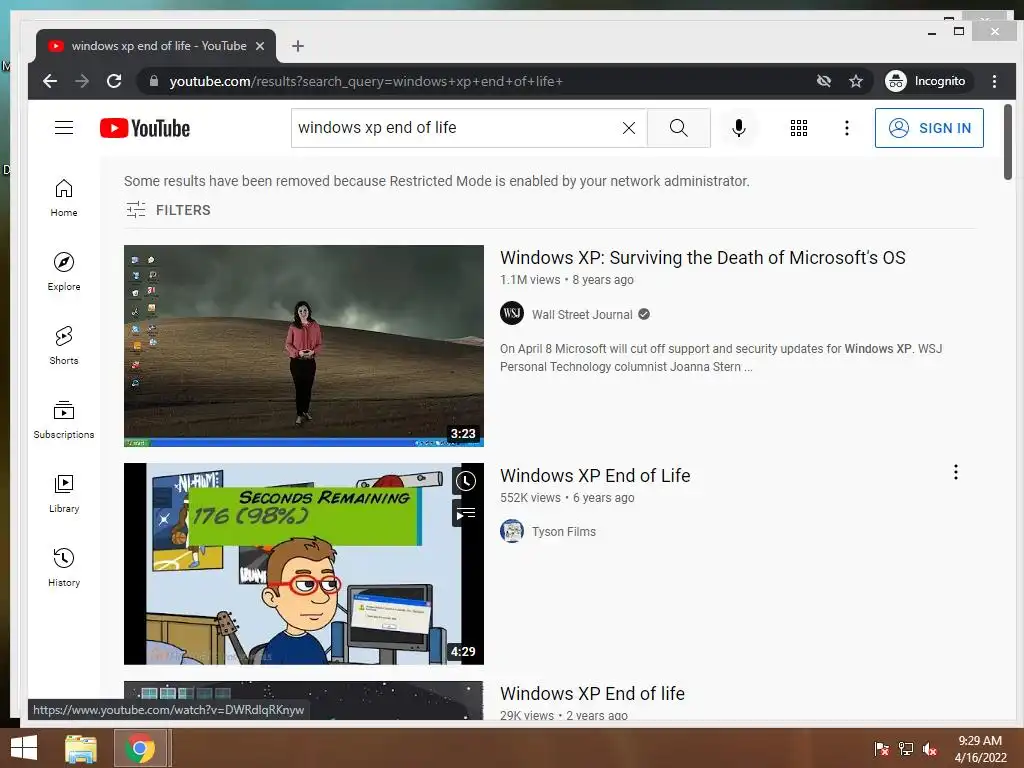Click the lock site info icon
The width and height of the screenshot is (1024, 768).
coord(154,81)
